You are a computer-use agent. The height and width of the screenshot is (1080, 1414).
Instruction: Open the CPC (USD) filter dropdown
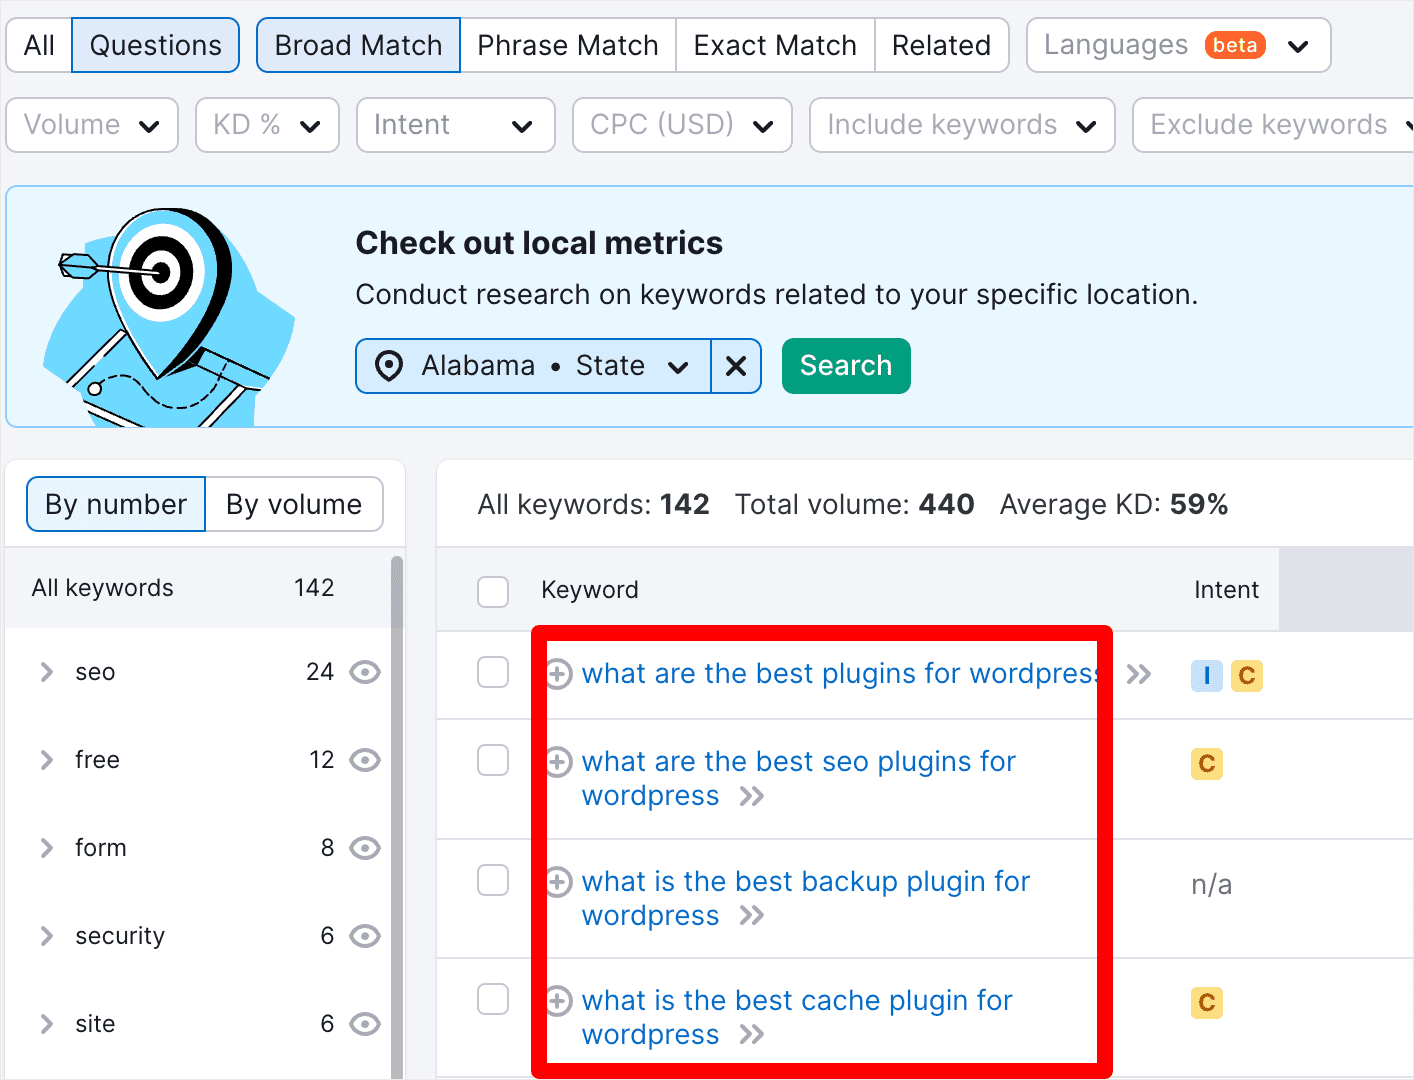[x=682, y=125]
